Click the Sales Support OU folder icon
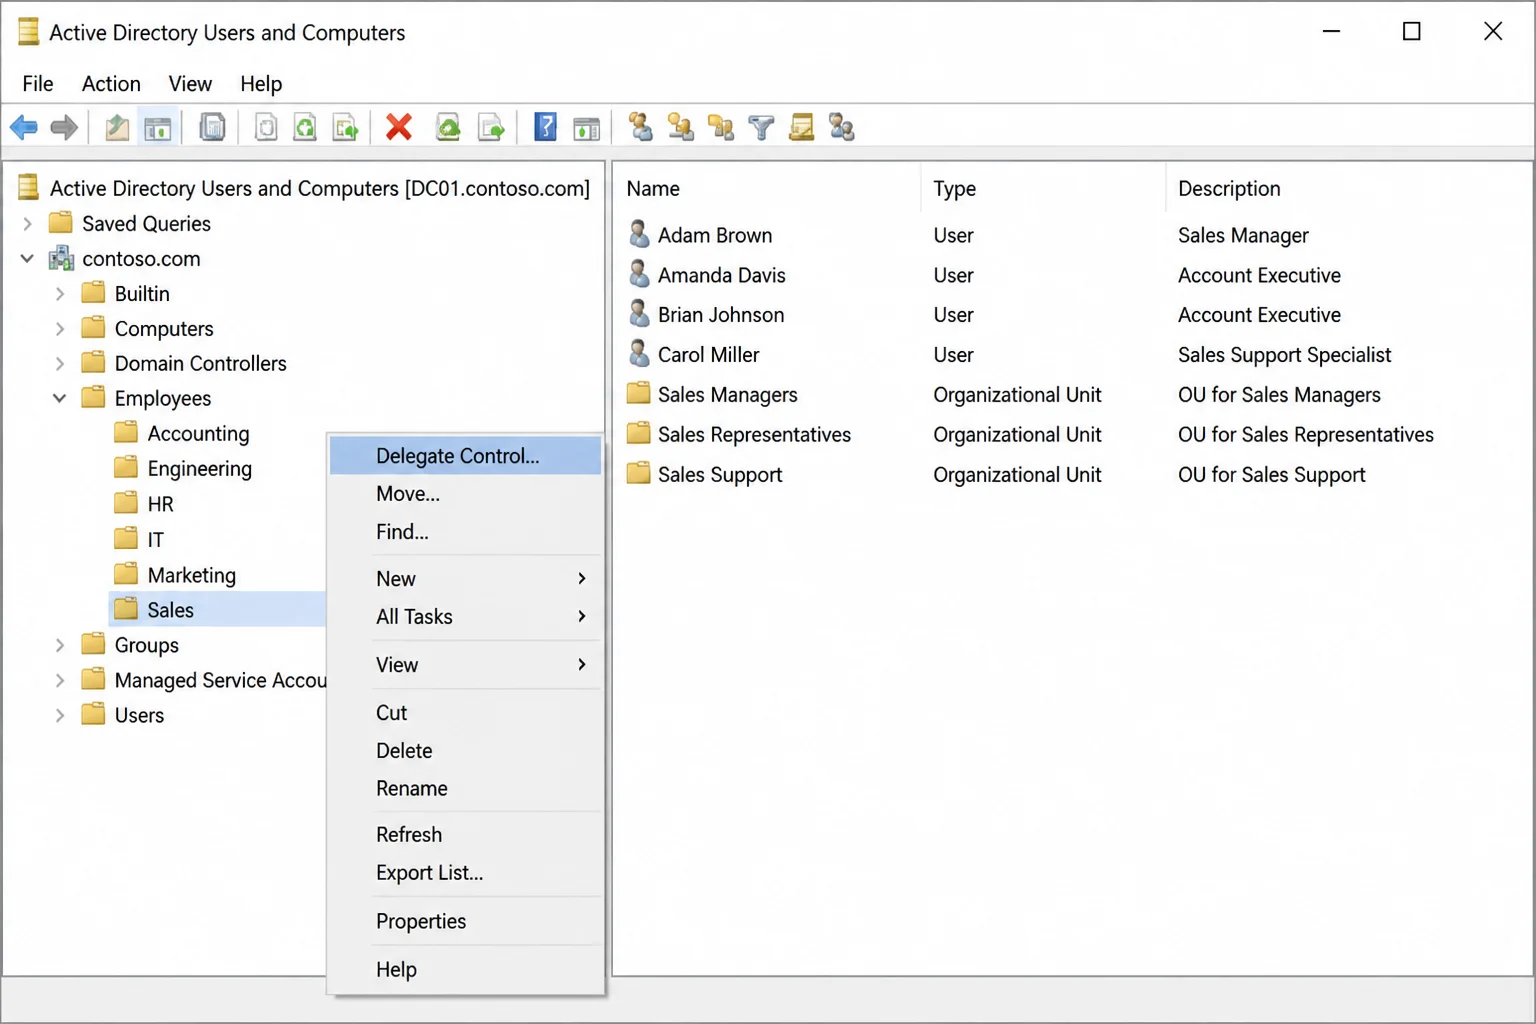Screen dimensions: 1536x1024 (x=639, y=473)
